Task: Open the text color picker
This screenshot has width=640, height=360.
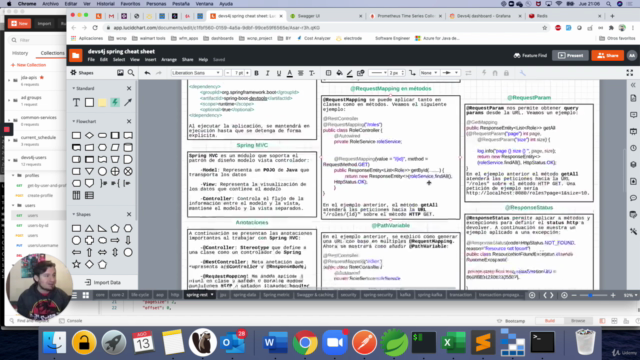Action: click(289, 73)
